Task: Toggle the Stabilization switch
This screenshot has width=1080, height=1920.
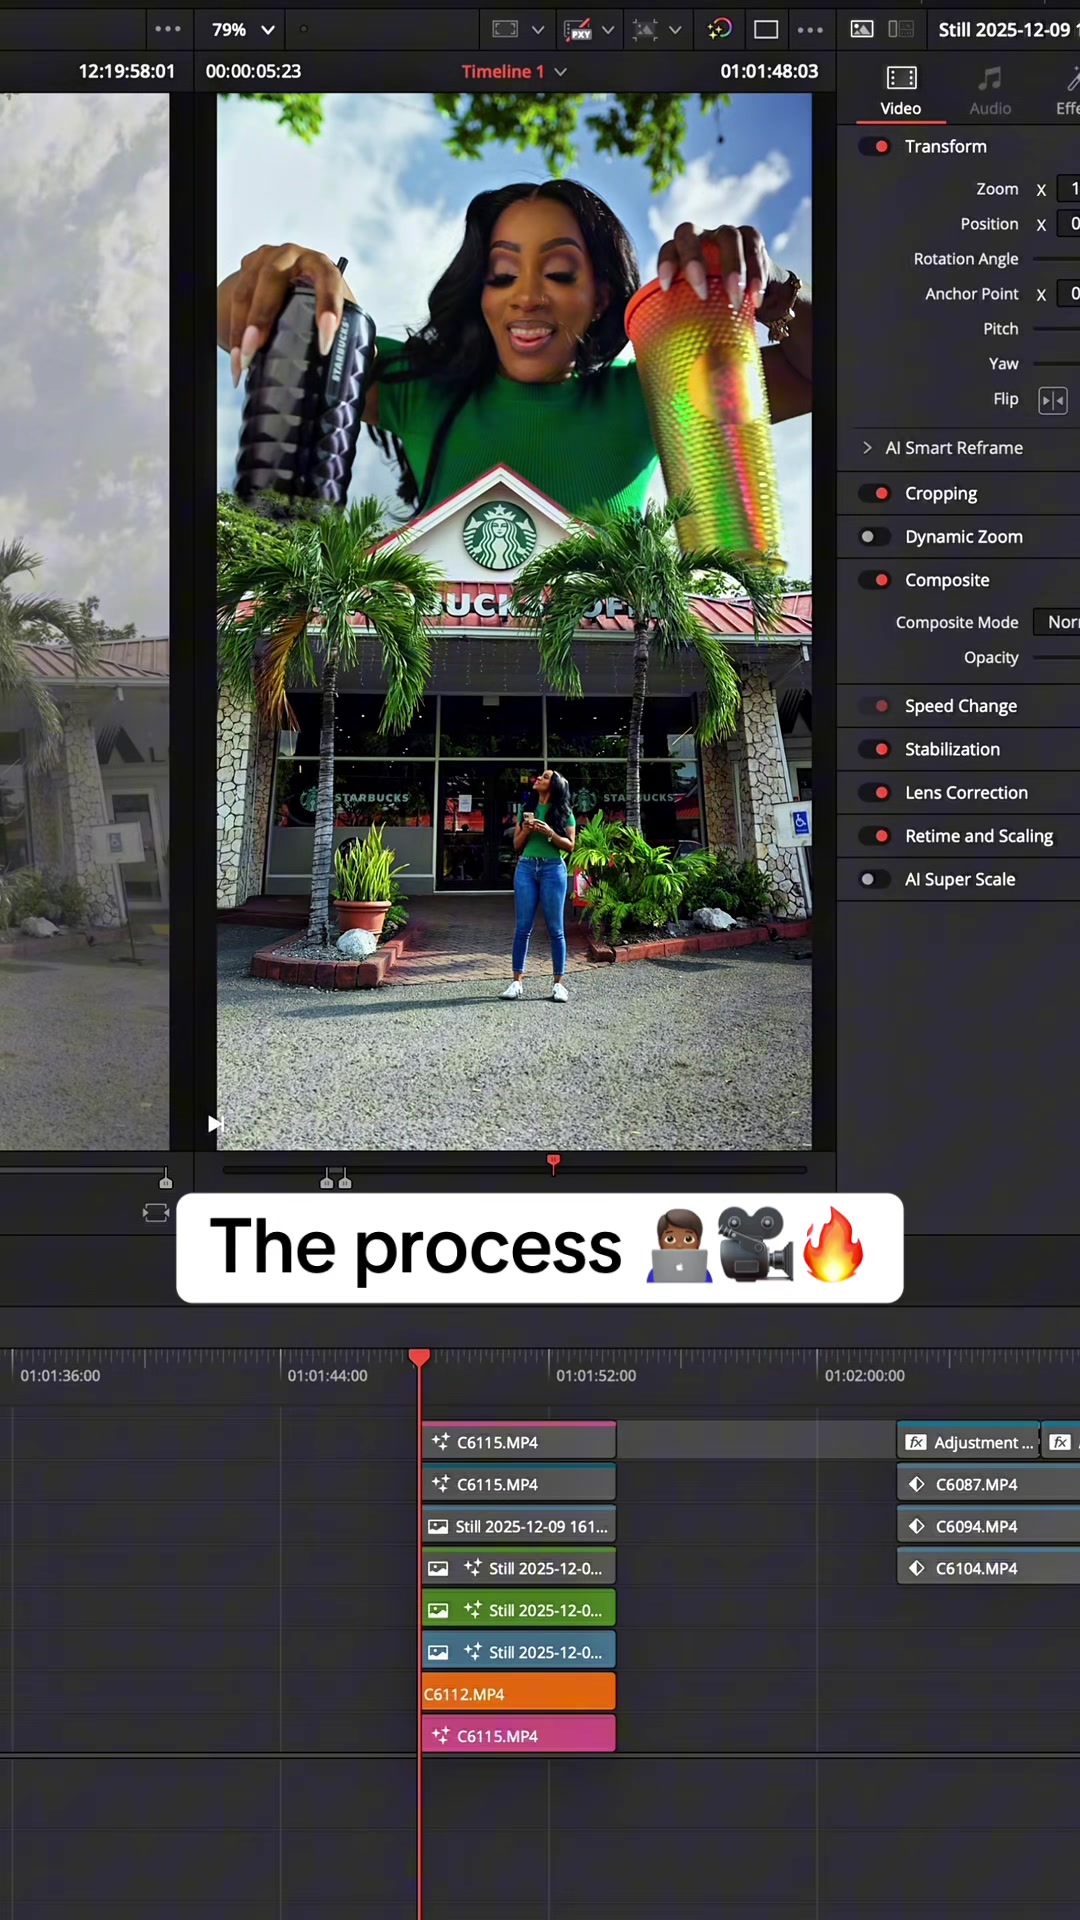Action: [874, 749]
